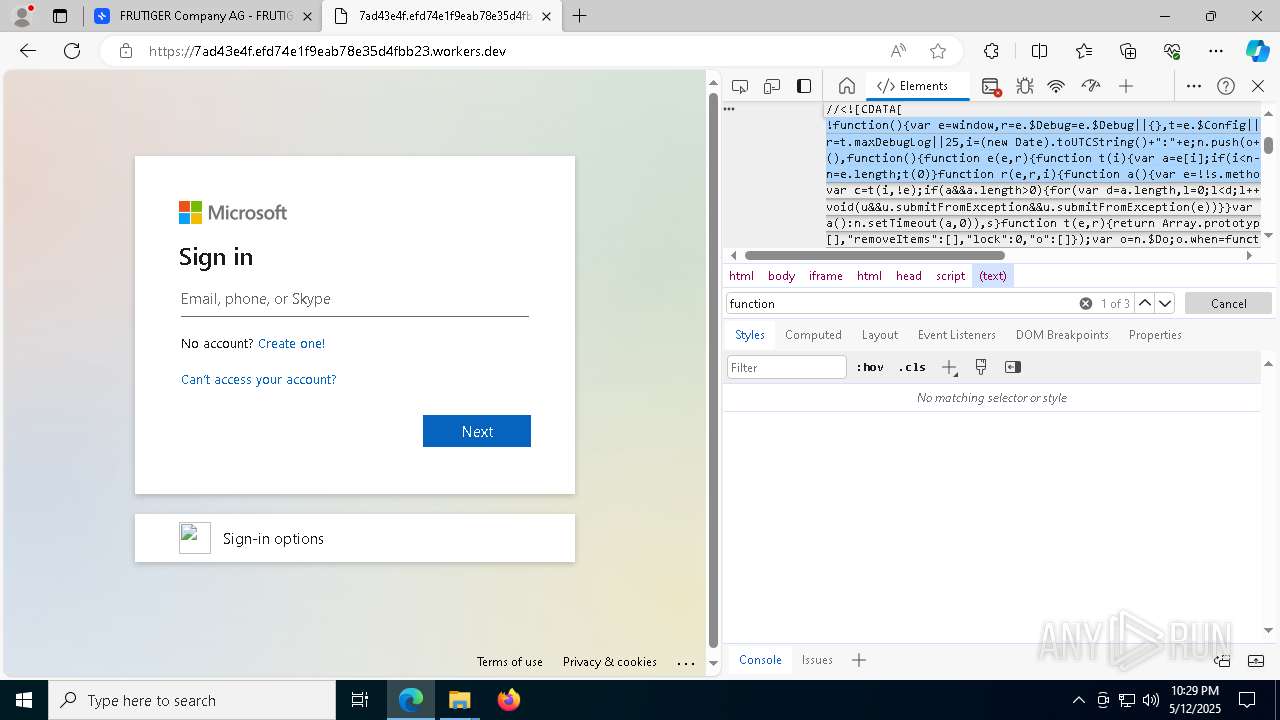
Task: Open the Terms of use link
Action: click(x=510, y=662)
